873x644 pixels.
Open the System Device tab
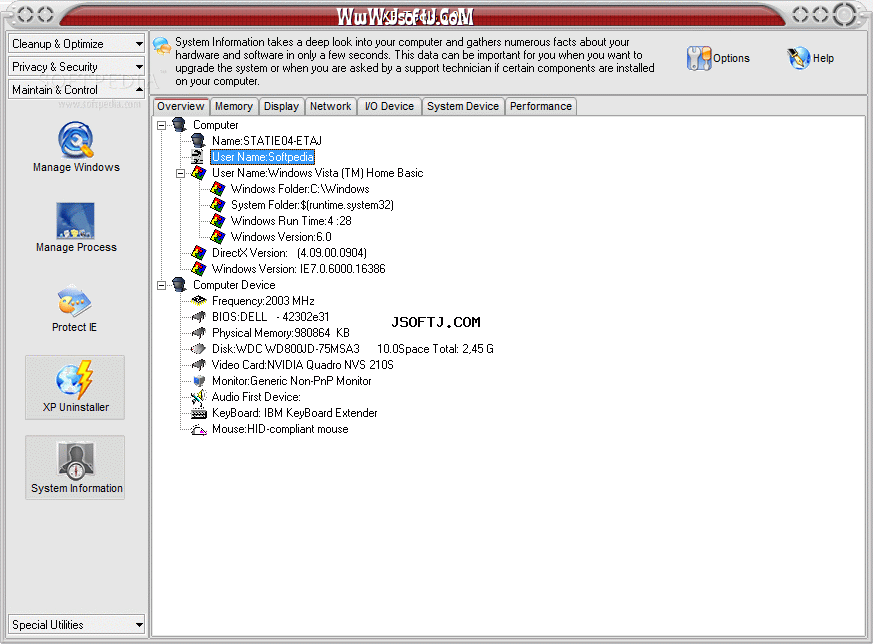coord(463,106)
